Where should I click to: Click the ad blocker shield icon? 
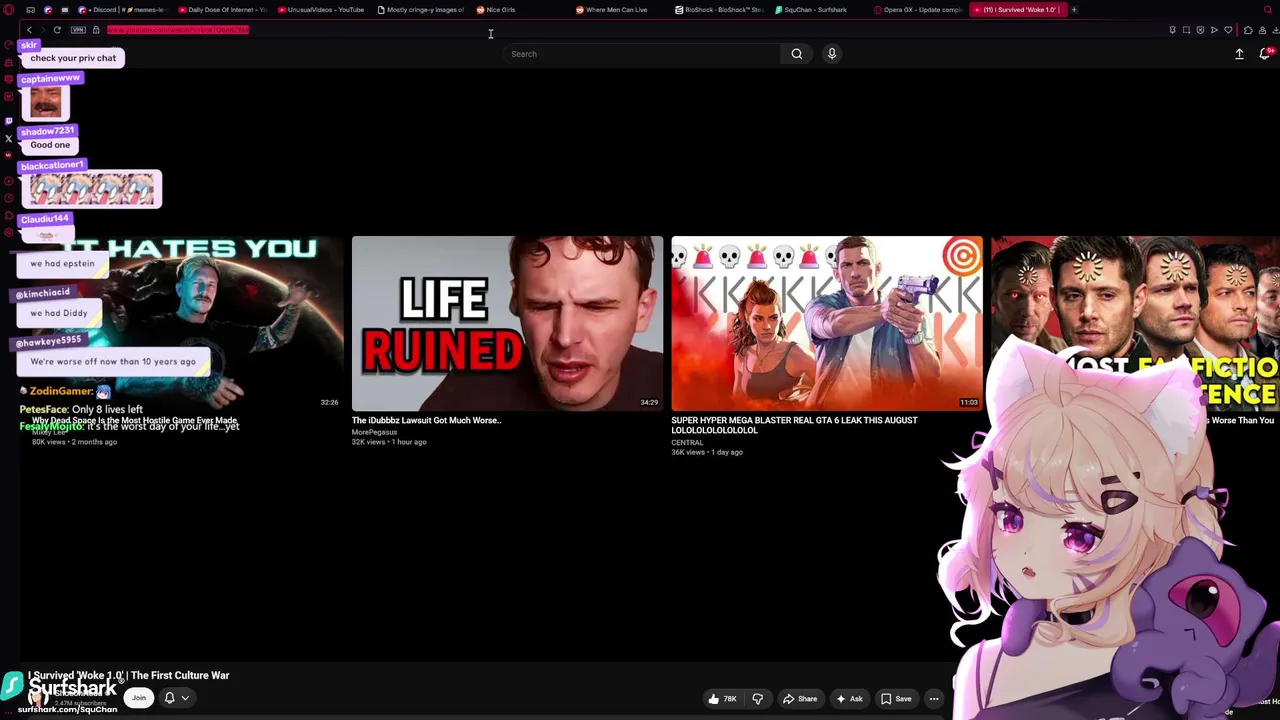1201,30
